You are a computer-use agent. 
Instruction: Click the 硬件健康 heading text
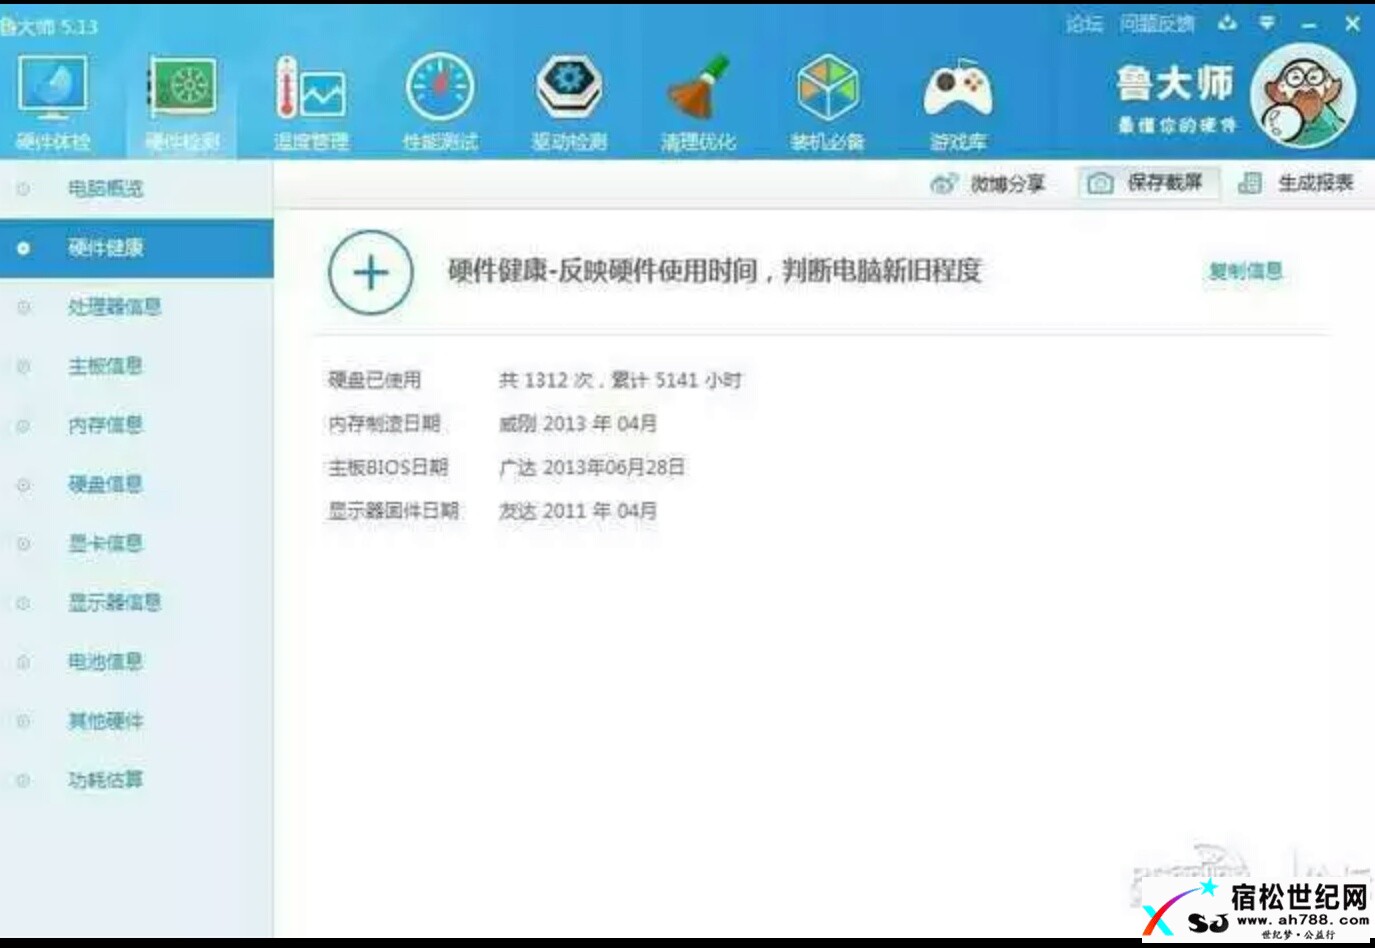click(714, 270)
